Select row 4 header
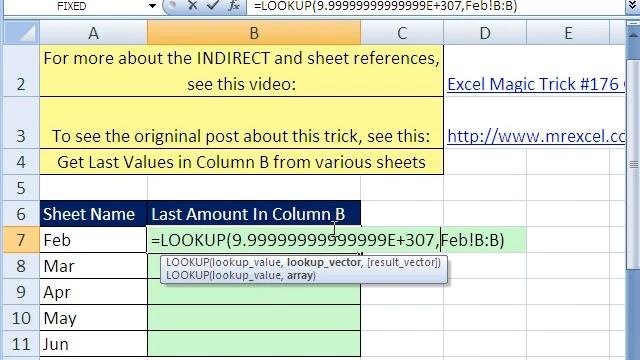Screen dimensions: 640x360 (22, 162)
